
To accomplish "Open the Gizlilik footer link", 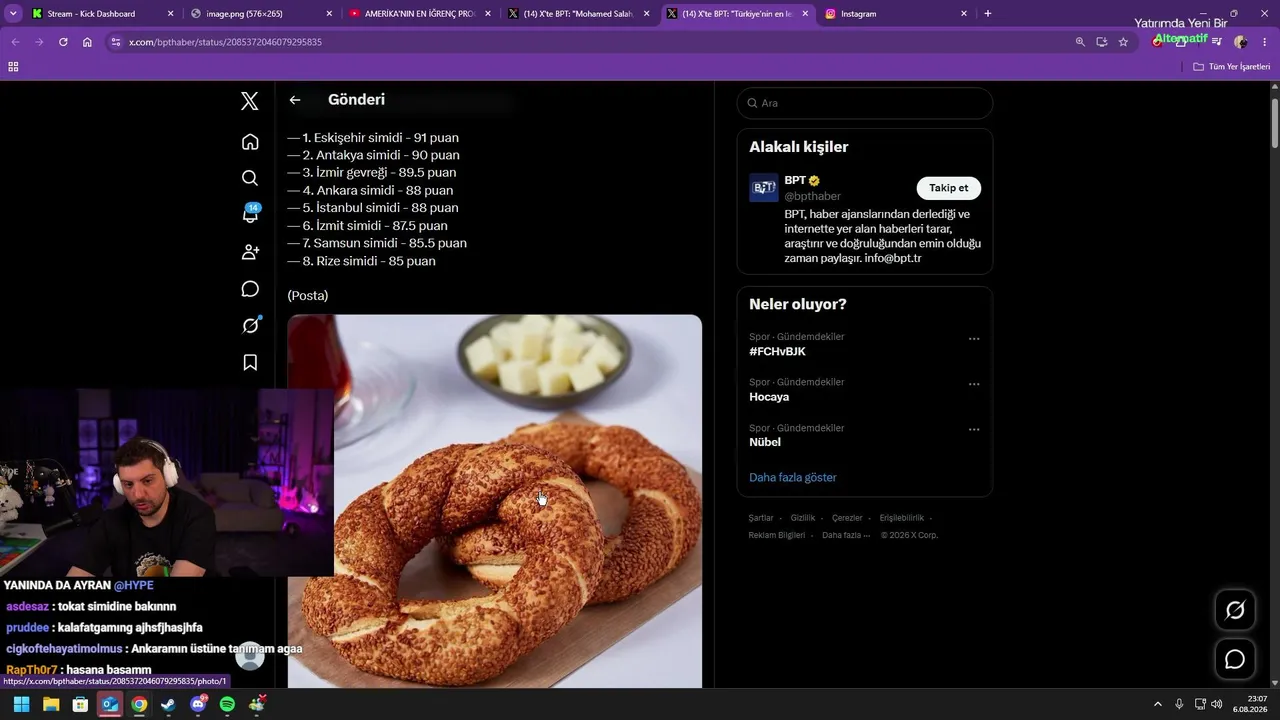I will tap(803, 518).
